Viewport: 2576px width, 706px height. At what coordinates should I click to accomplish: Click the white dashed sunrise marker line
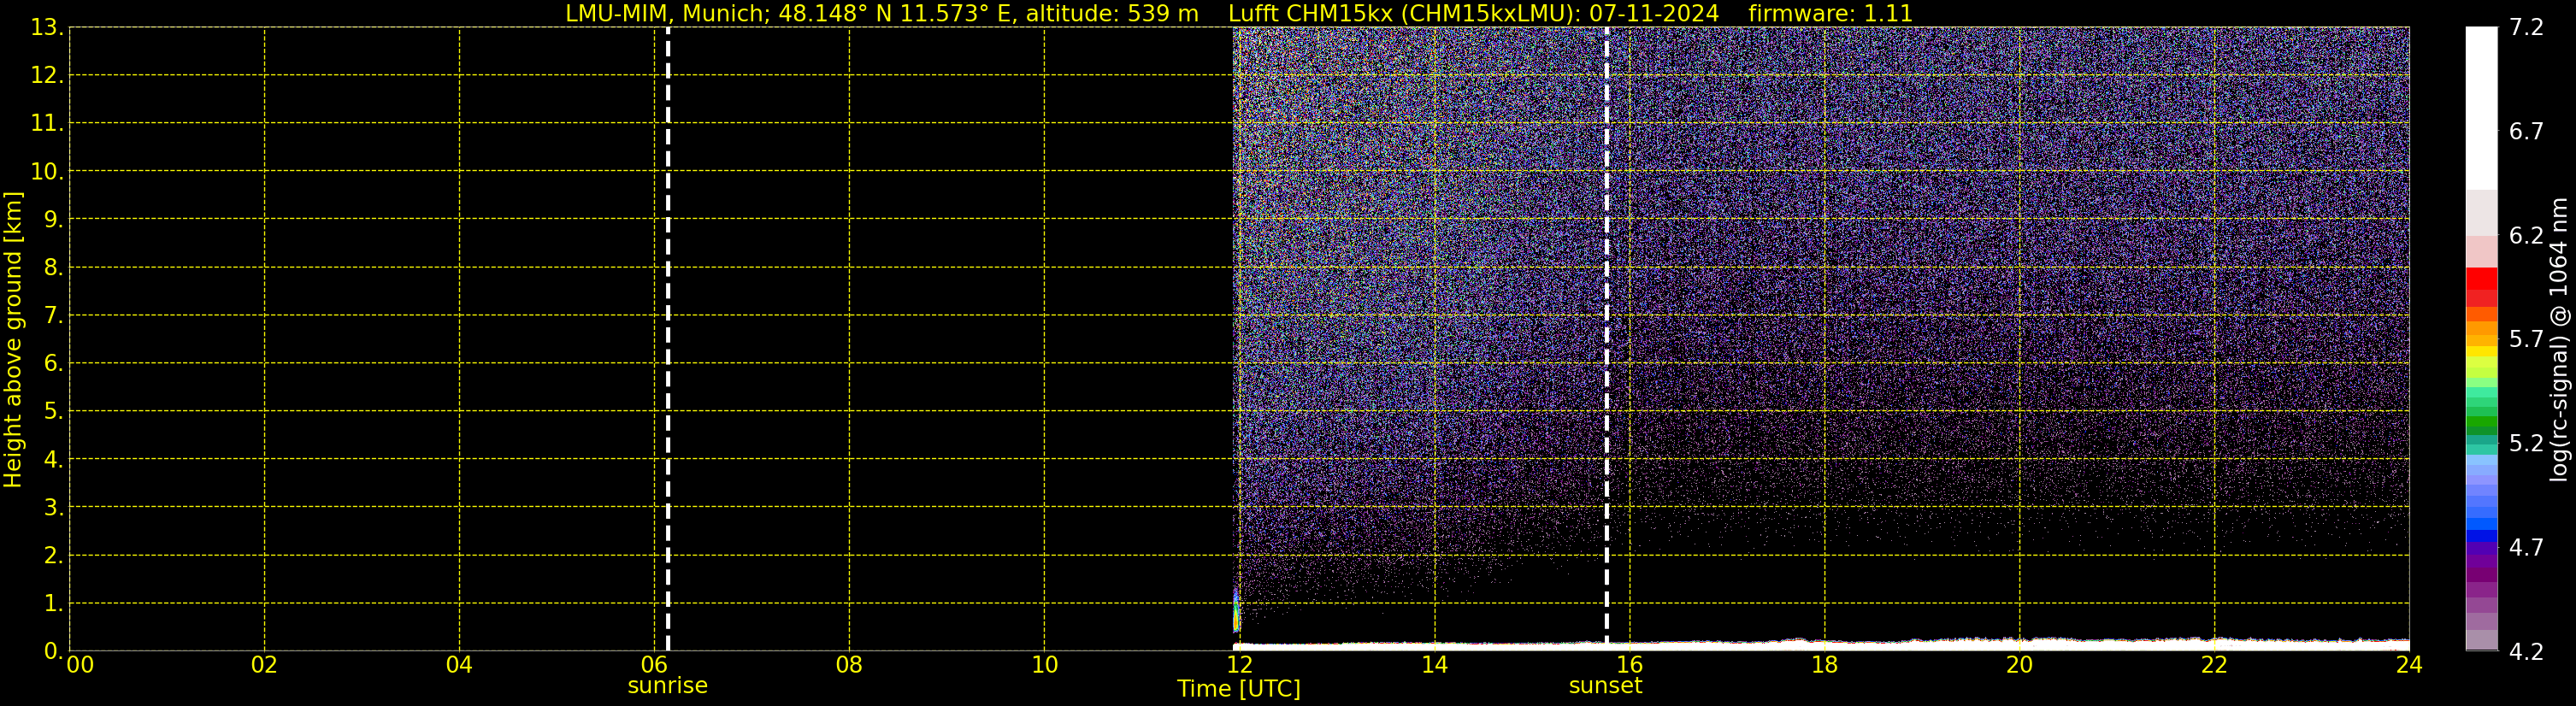[667, 339]
